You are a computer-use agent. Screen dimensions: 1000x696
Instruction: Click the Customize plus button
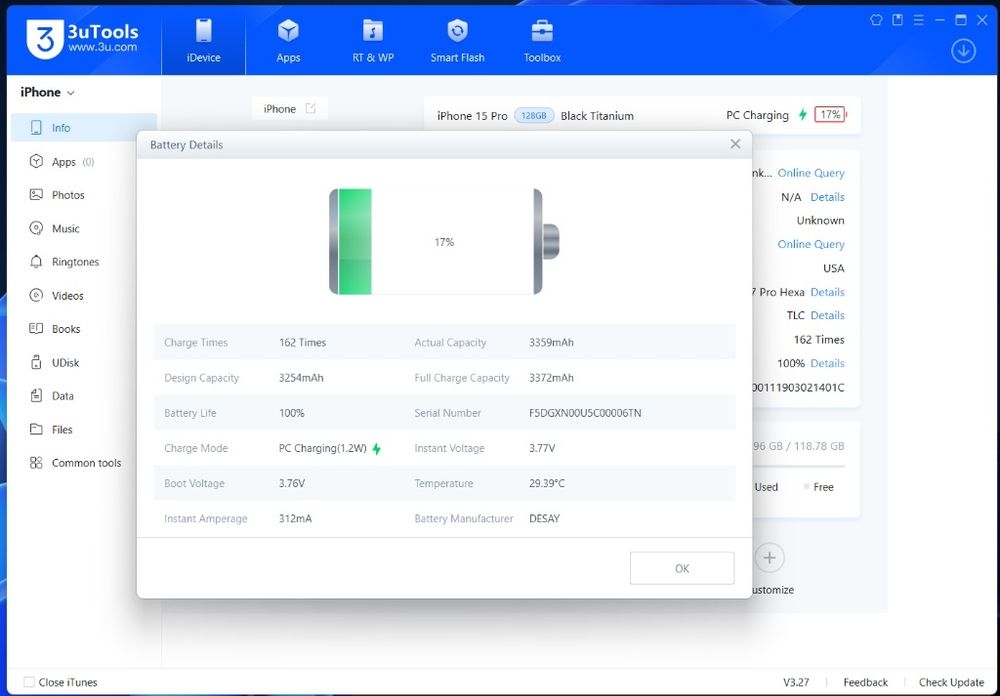769,558
